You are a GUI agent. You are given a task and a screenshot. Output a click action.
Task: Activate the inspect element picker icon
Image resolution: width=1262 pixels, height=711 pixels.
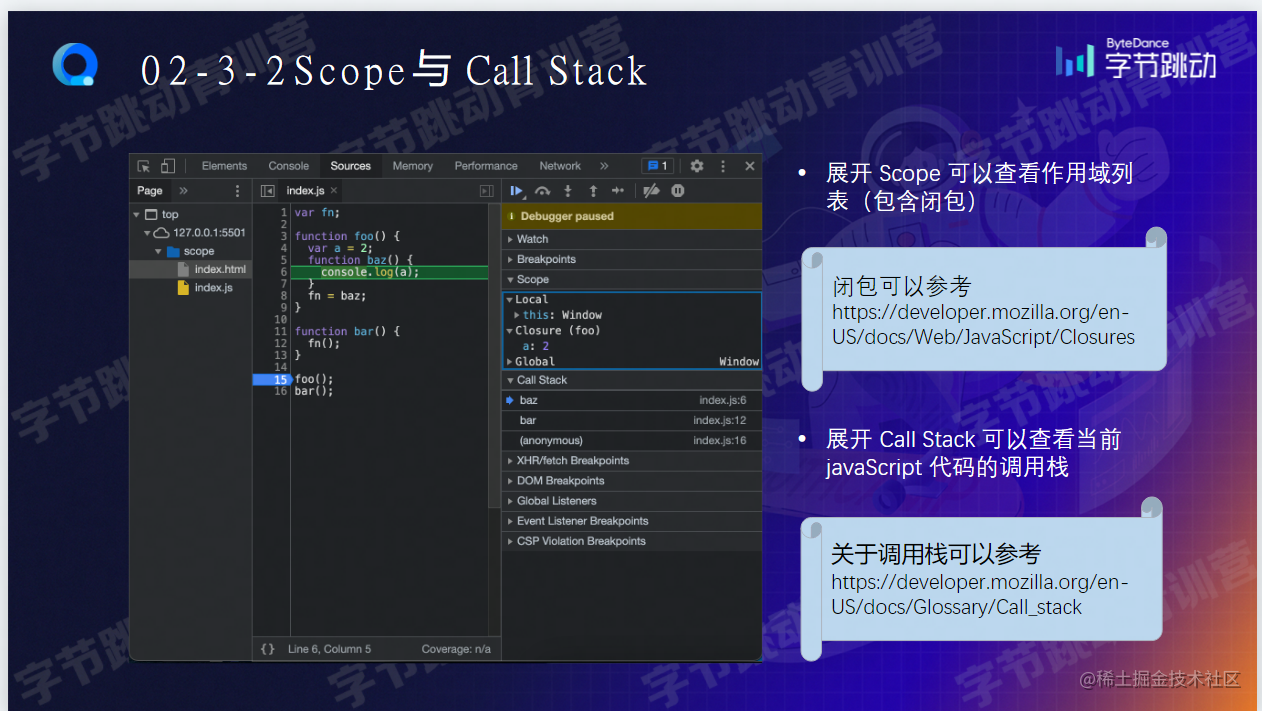coord(144,166)
